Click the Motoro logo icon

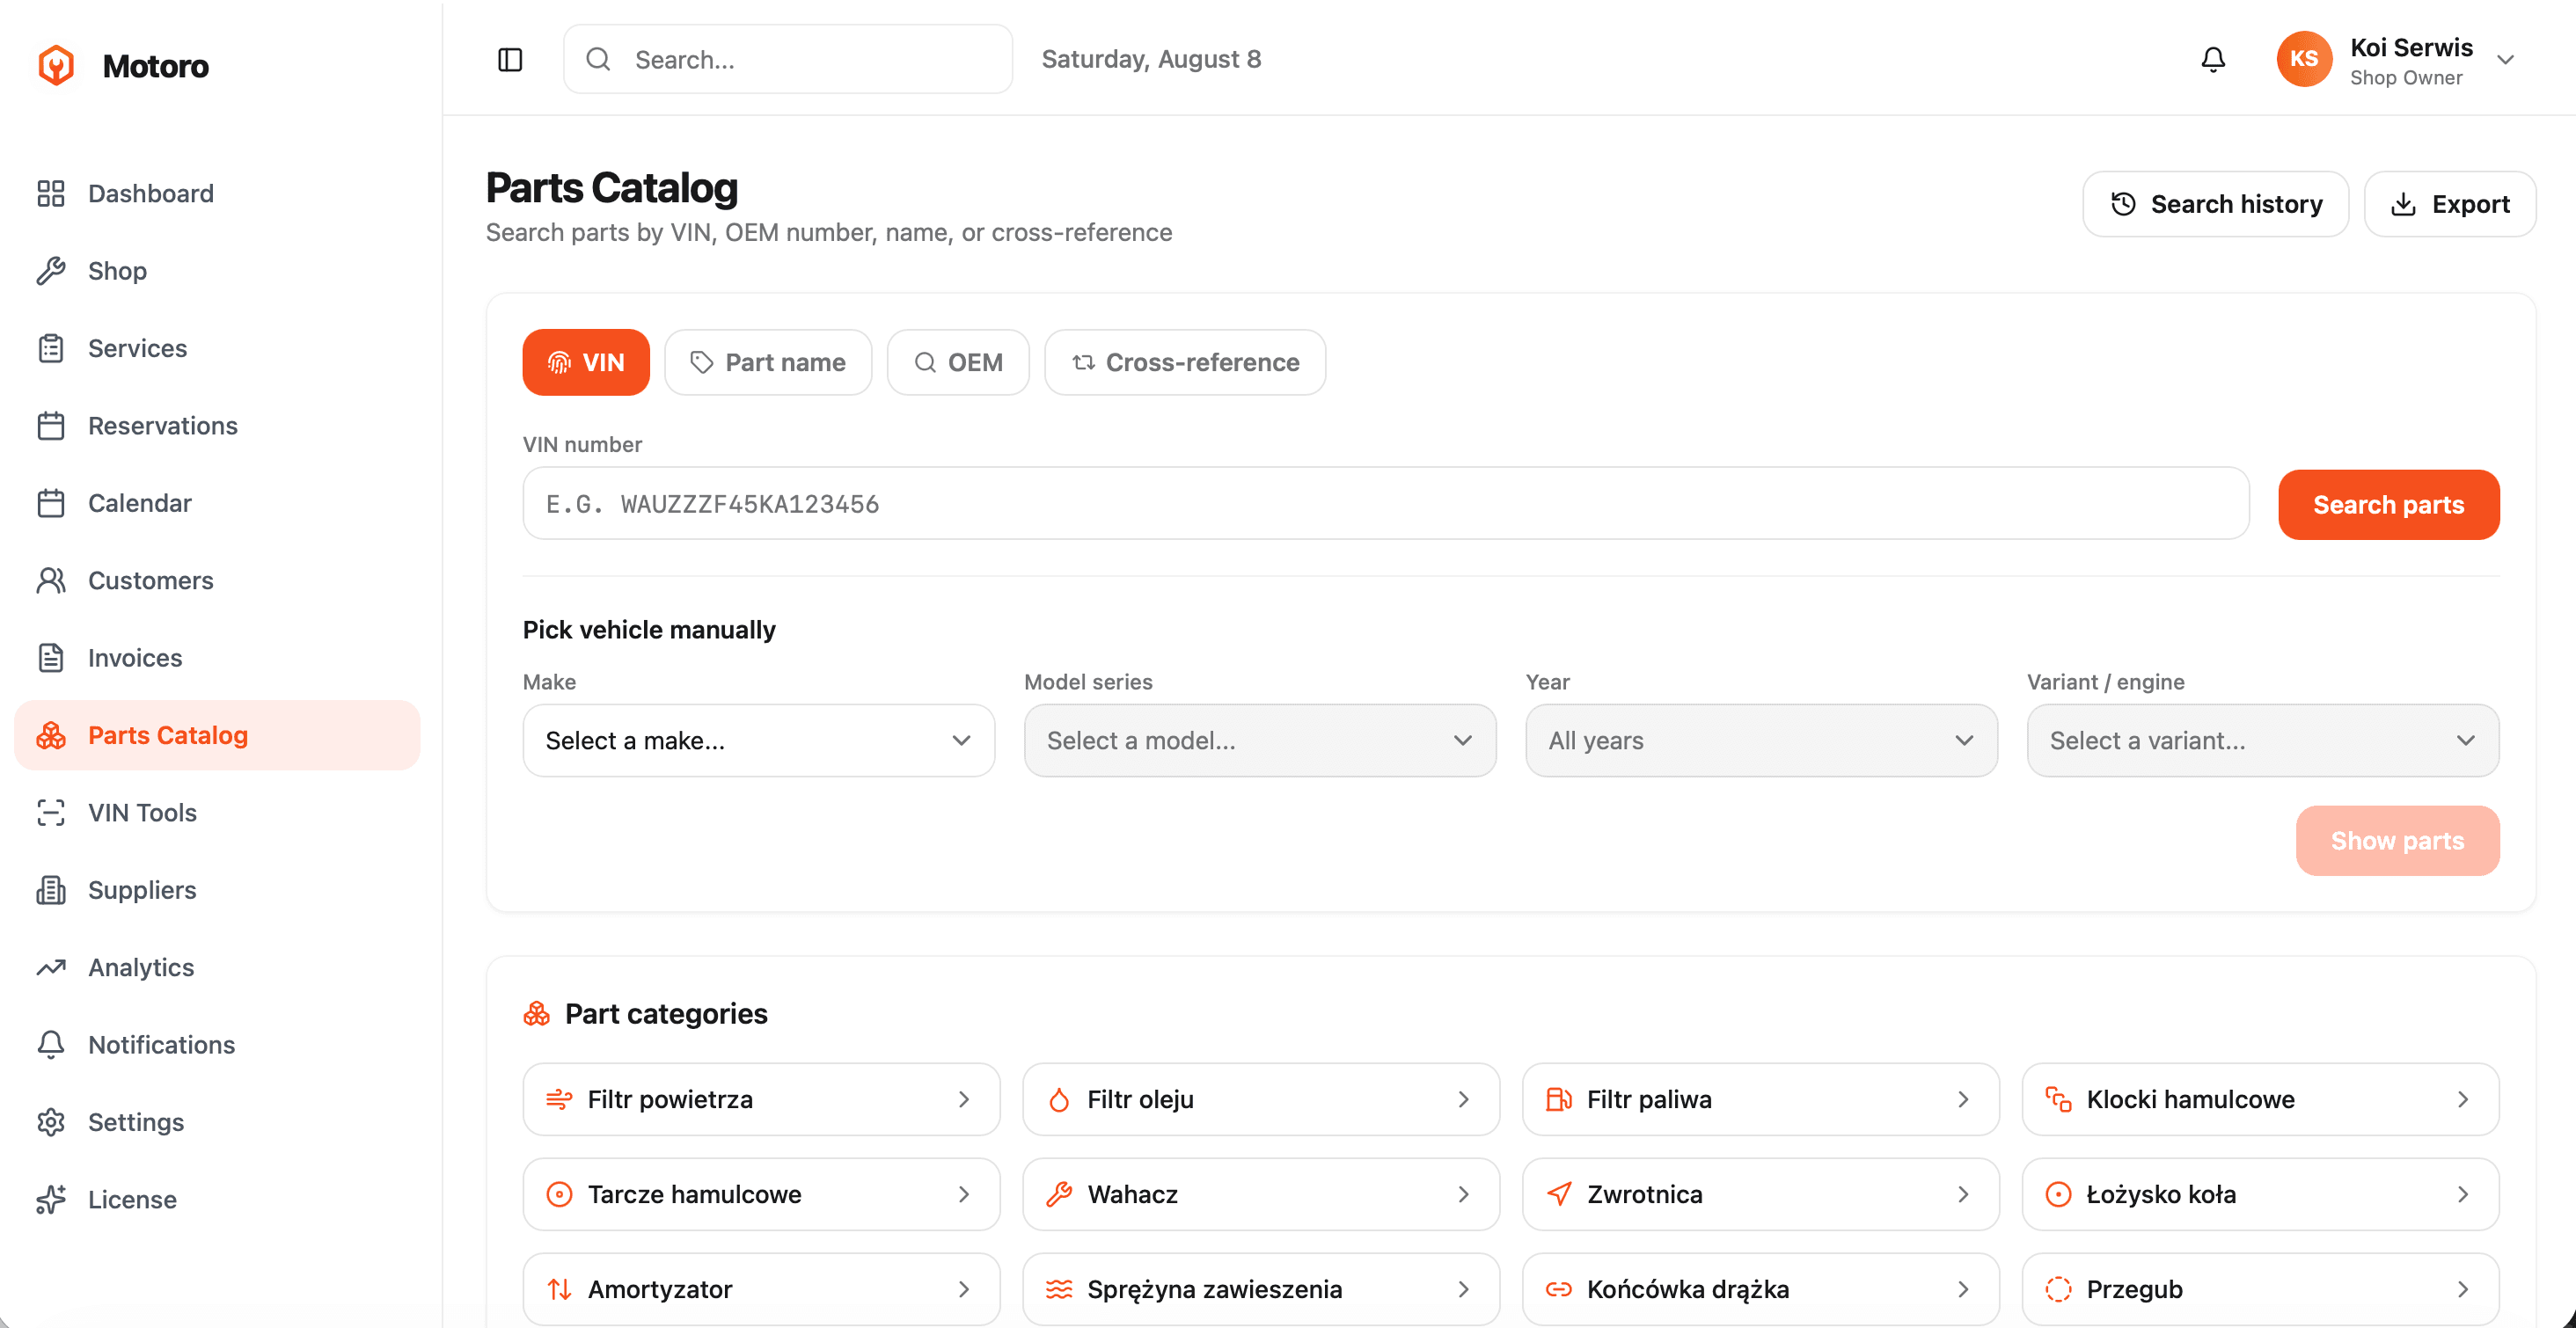pos(56,65)
